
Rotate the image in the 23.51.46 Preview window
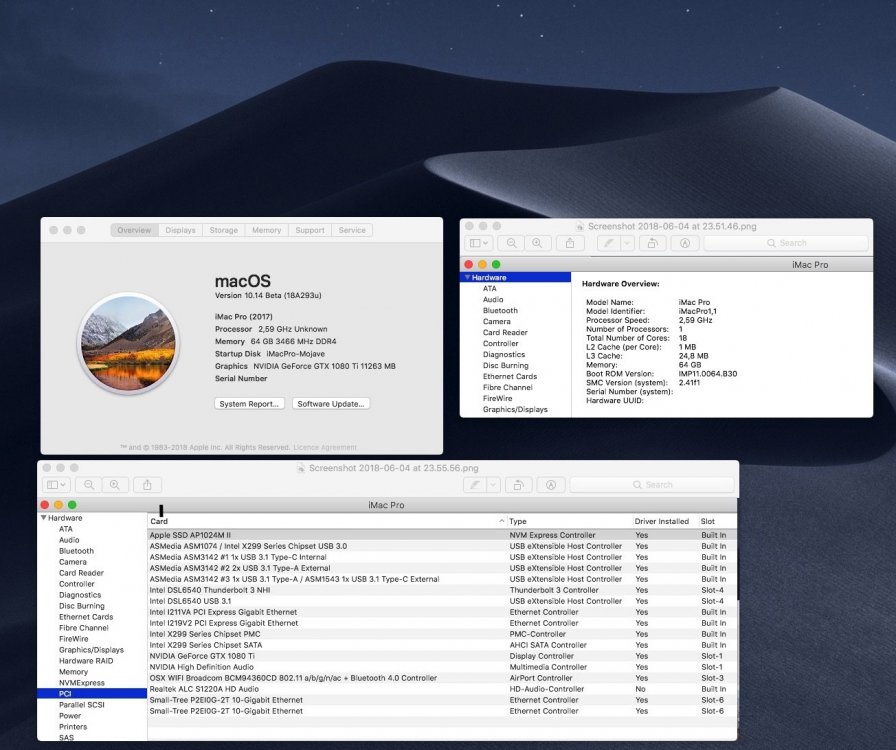(x=652, y=243)
